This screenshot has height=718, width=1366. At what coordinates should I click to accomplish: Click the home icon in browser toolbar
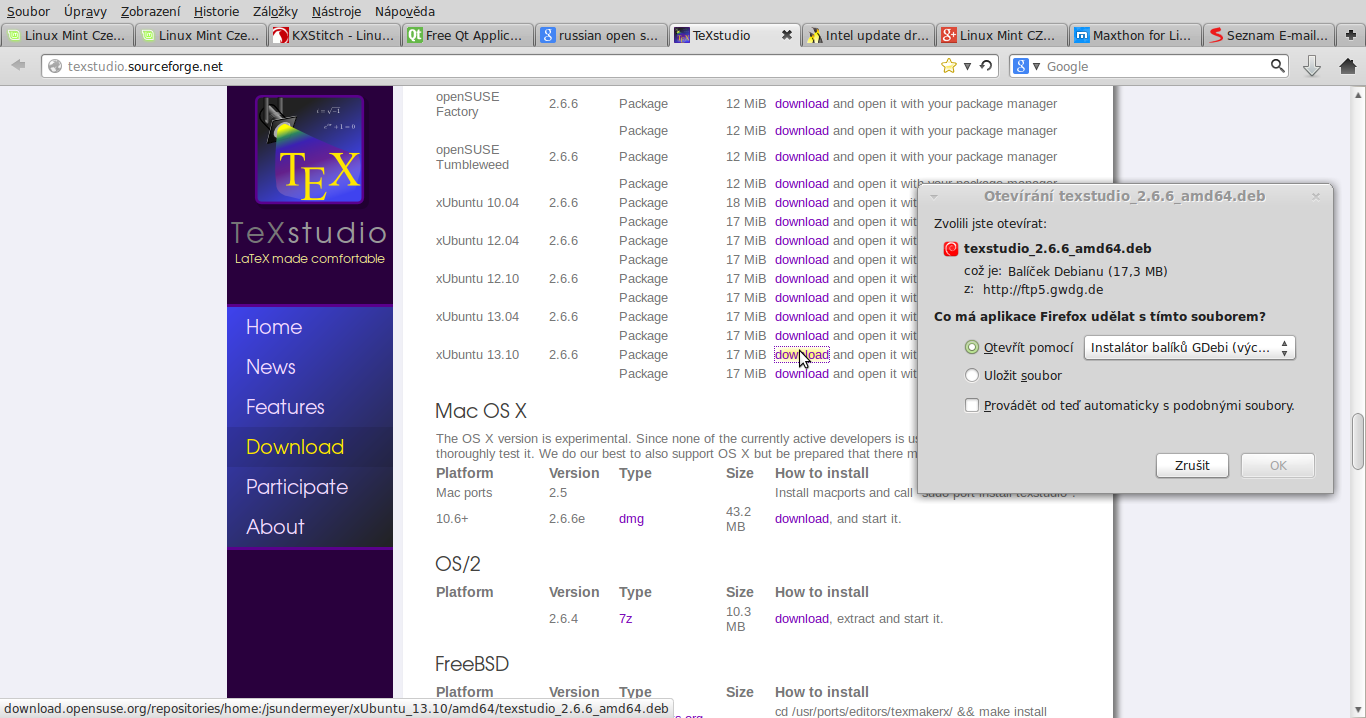pos(1347,66)
